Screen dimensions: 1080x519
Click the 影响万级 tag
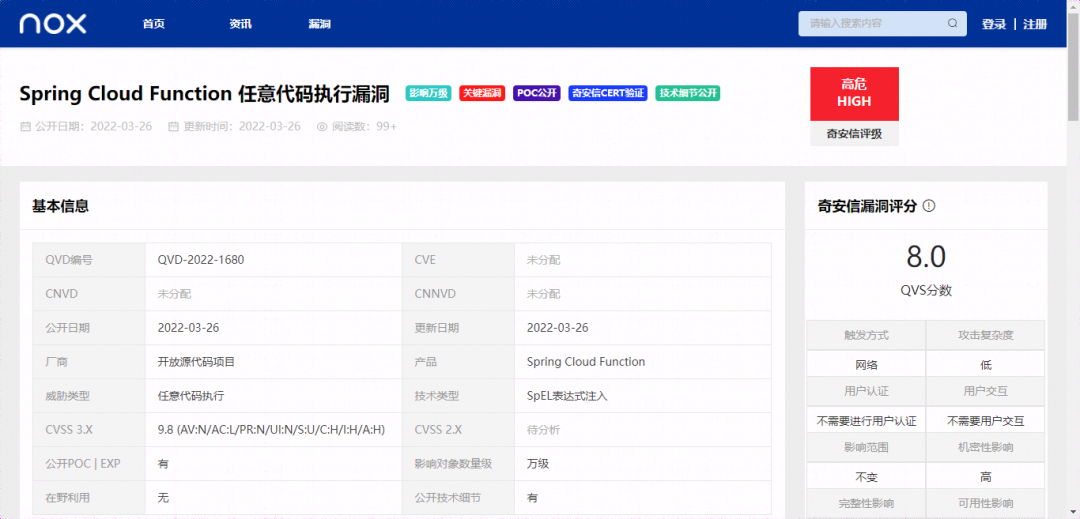428,93
